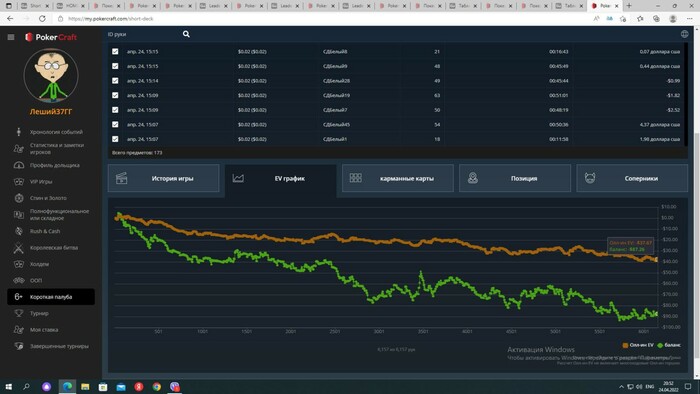Image resolution: width=700 pixels, height=394 pixels.
Task: Click the player avatar picture
Action: coord(51,75)
